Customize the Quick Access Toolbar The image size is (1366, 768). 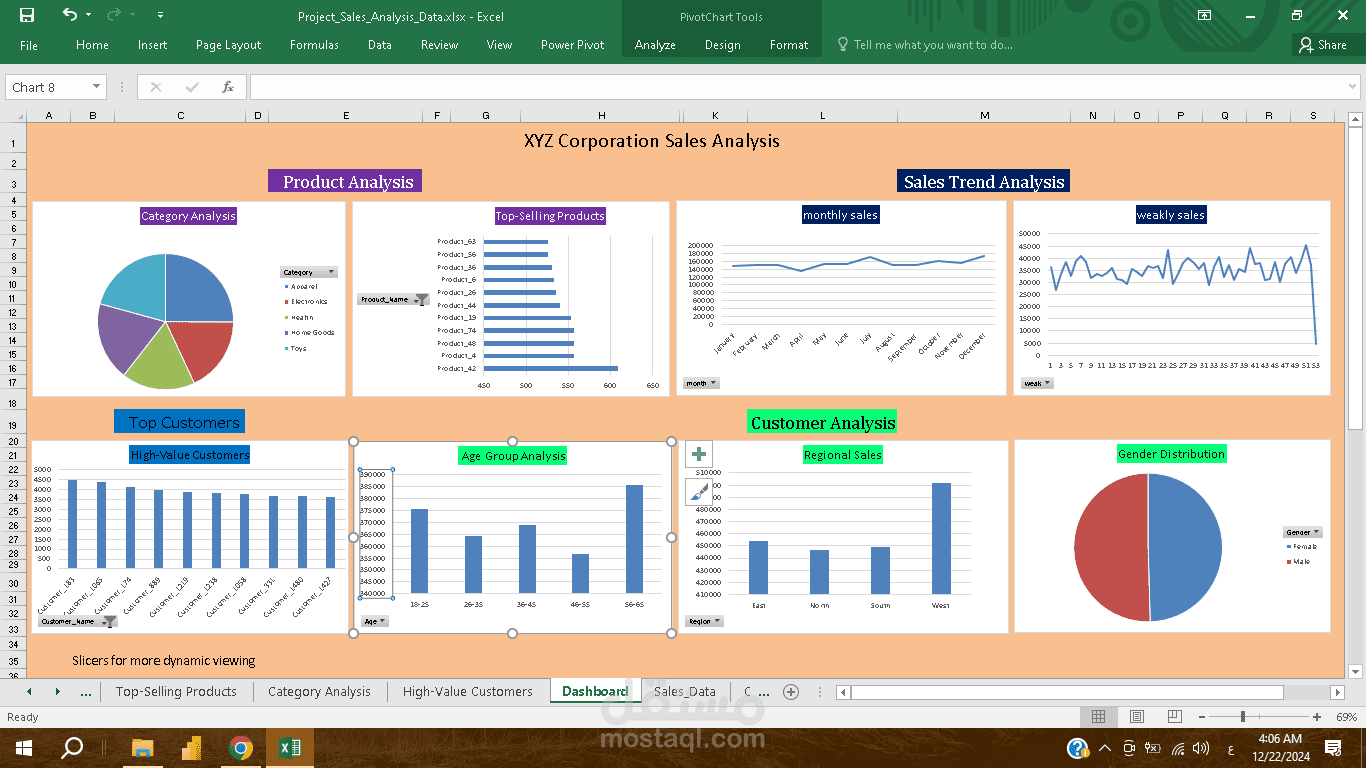[161, 15]
